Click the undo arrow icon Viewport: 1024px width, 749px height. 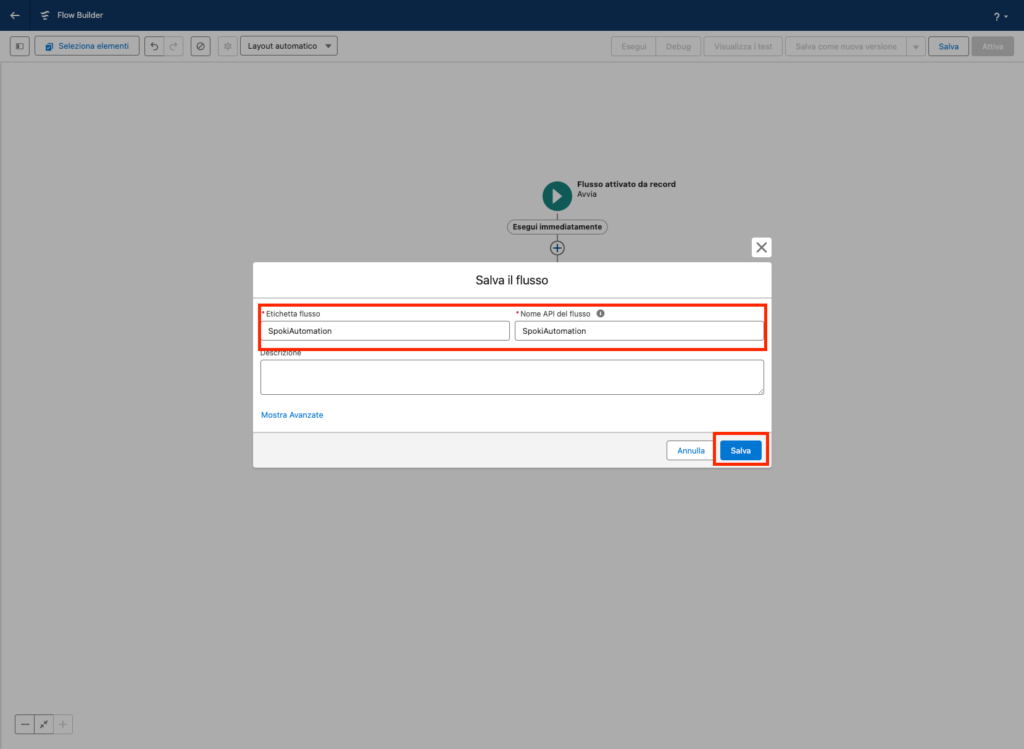click(x=154, y=46)
